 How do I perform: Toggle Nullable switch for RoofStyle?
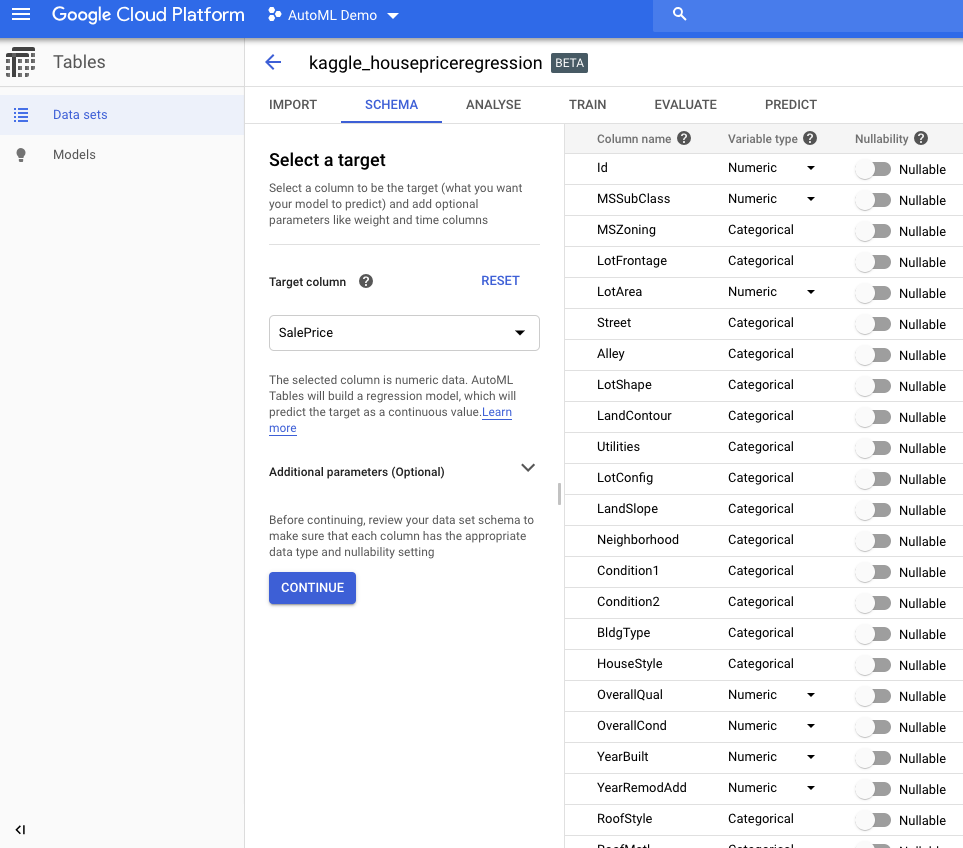coord(873,820)
